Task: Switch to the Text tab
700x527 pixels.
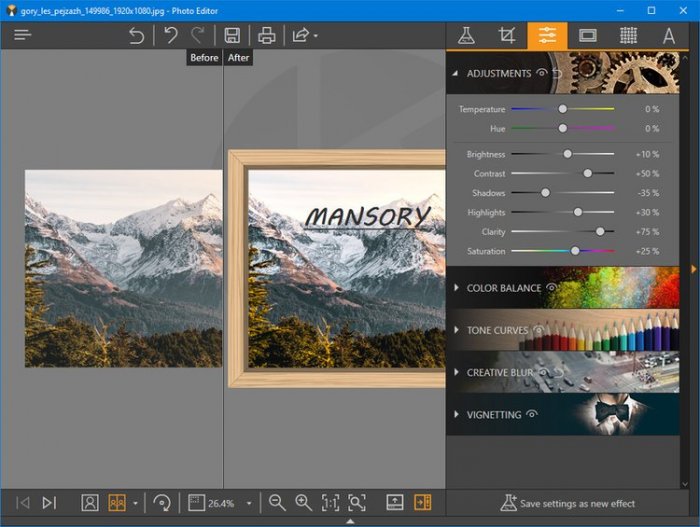Action: (669, 35)
